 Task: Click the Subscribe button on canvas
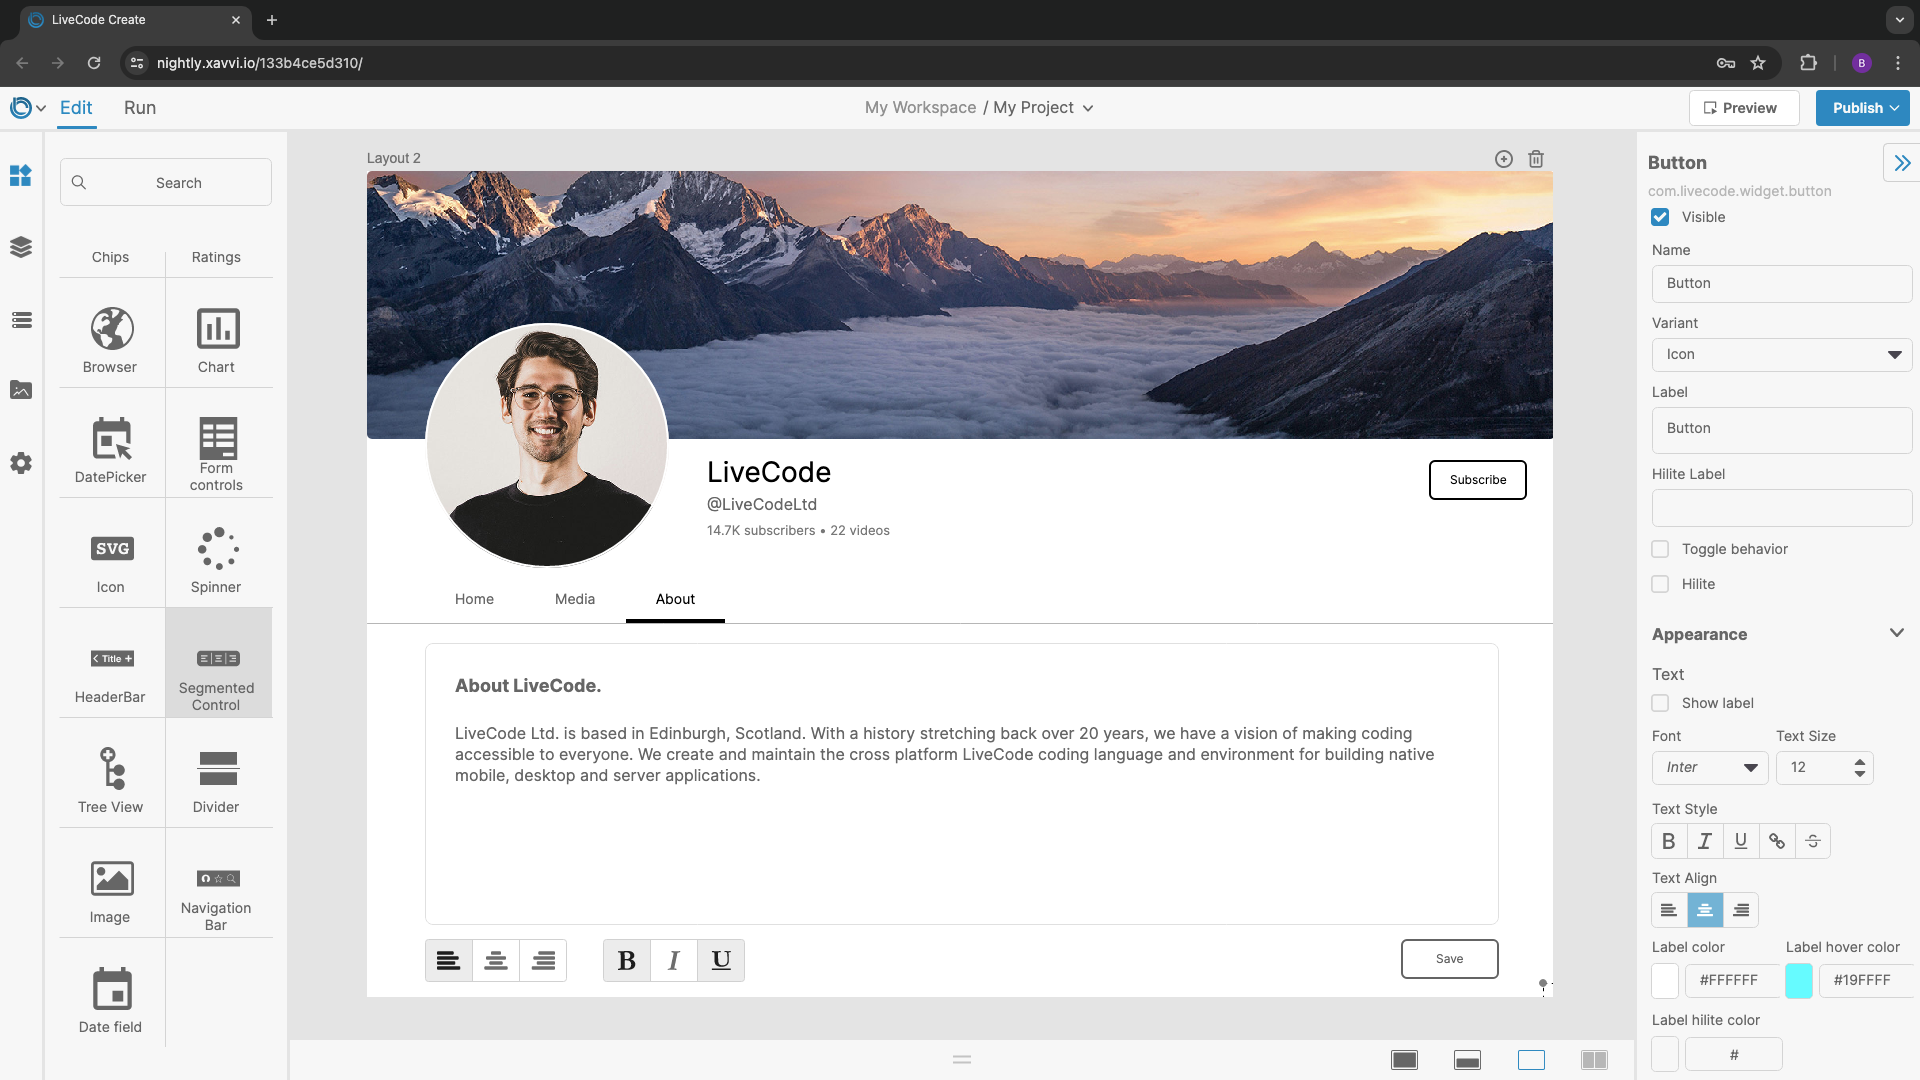coord(1477,480)
